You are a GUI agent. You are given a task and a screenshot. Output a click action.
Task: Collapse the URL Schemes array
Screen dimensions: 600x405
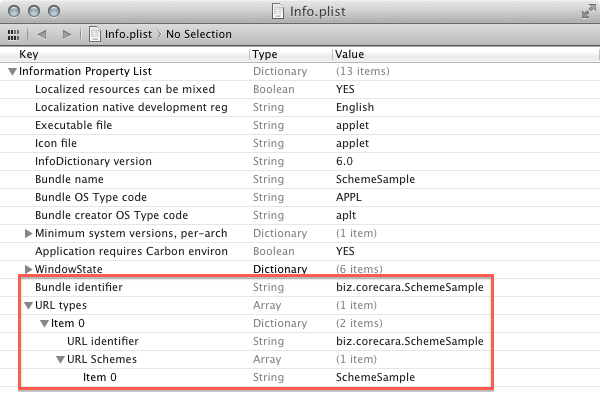tap(60, 360)
